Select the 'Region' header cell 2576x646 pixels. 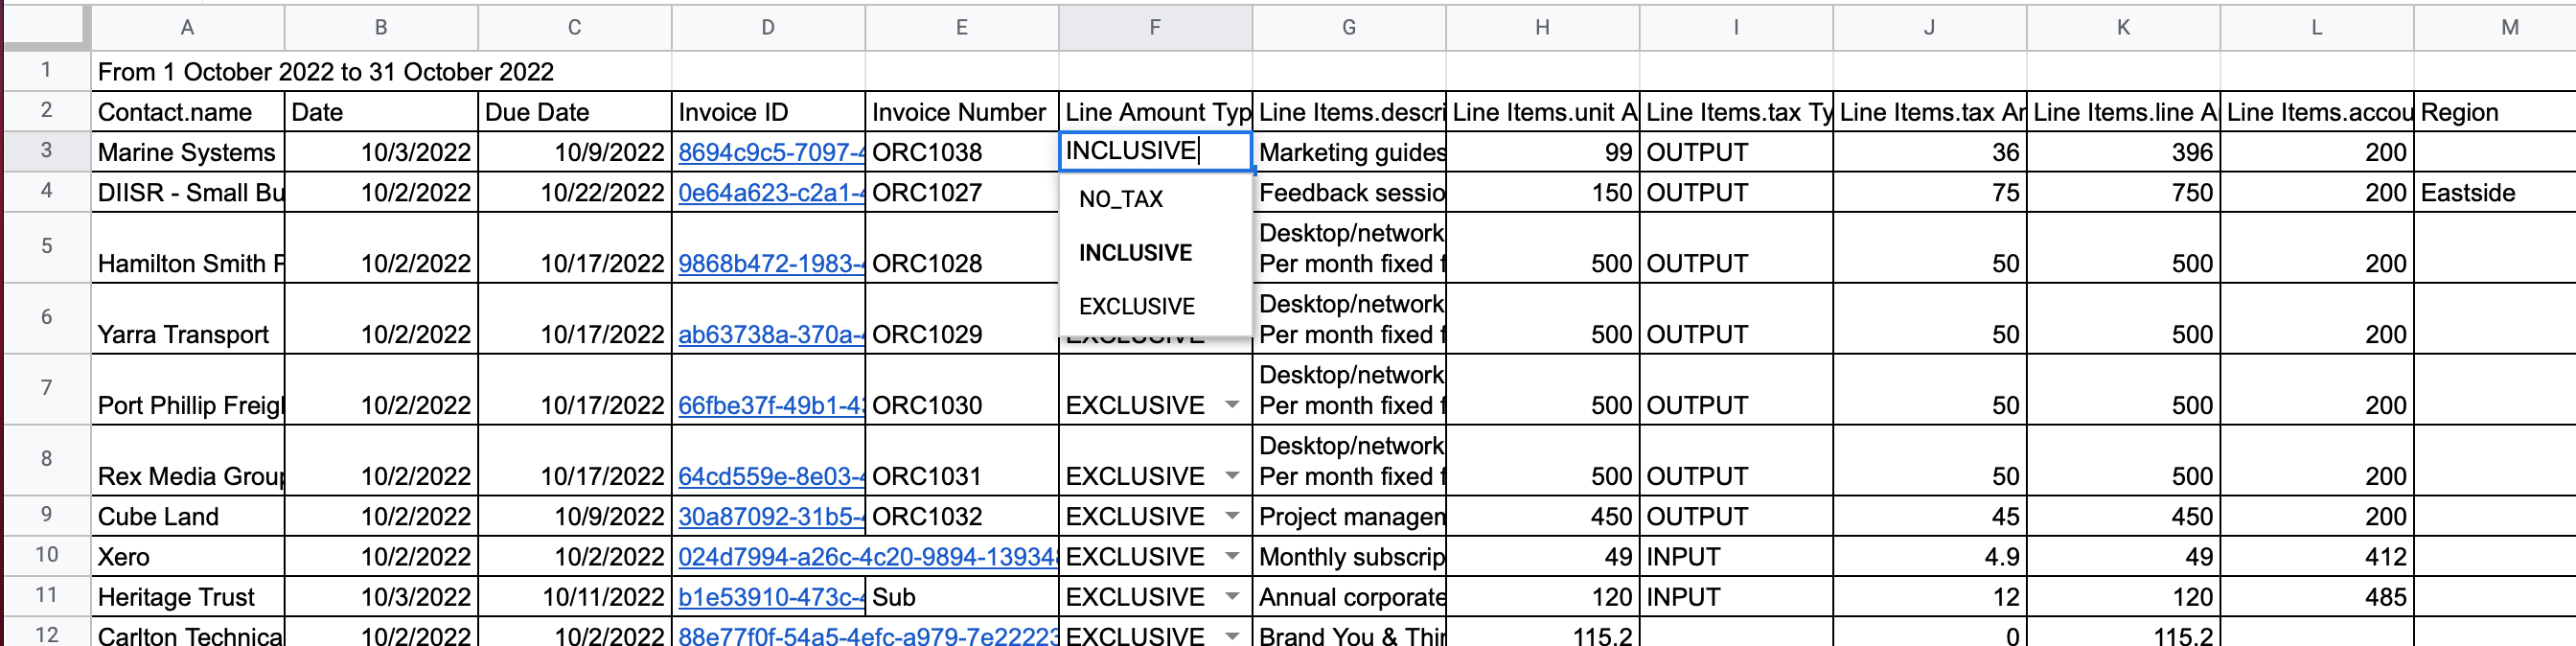click(x=2496, y=112)
